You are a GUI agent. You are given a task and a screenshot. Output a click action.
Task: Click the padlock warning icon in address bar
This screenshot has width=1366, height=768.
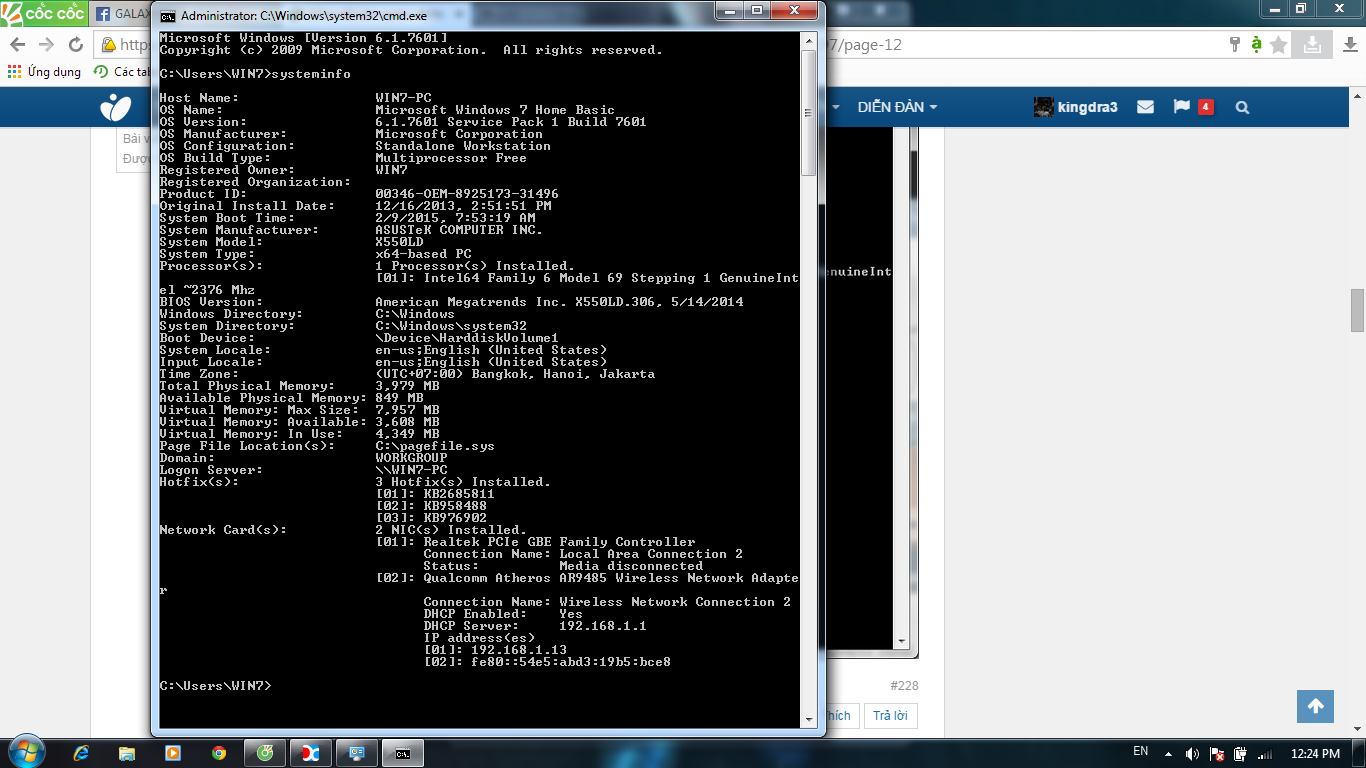[109, 45]
